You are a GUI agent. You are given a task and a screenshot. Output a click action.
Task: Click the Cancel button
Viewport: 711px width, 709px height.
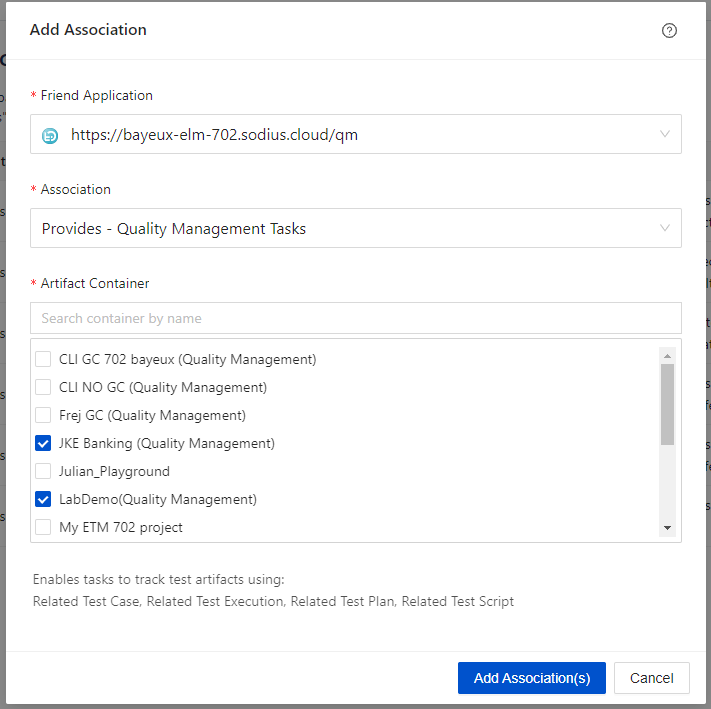click(x=652, y=678)
